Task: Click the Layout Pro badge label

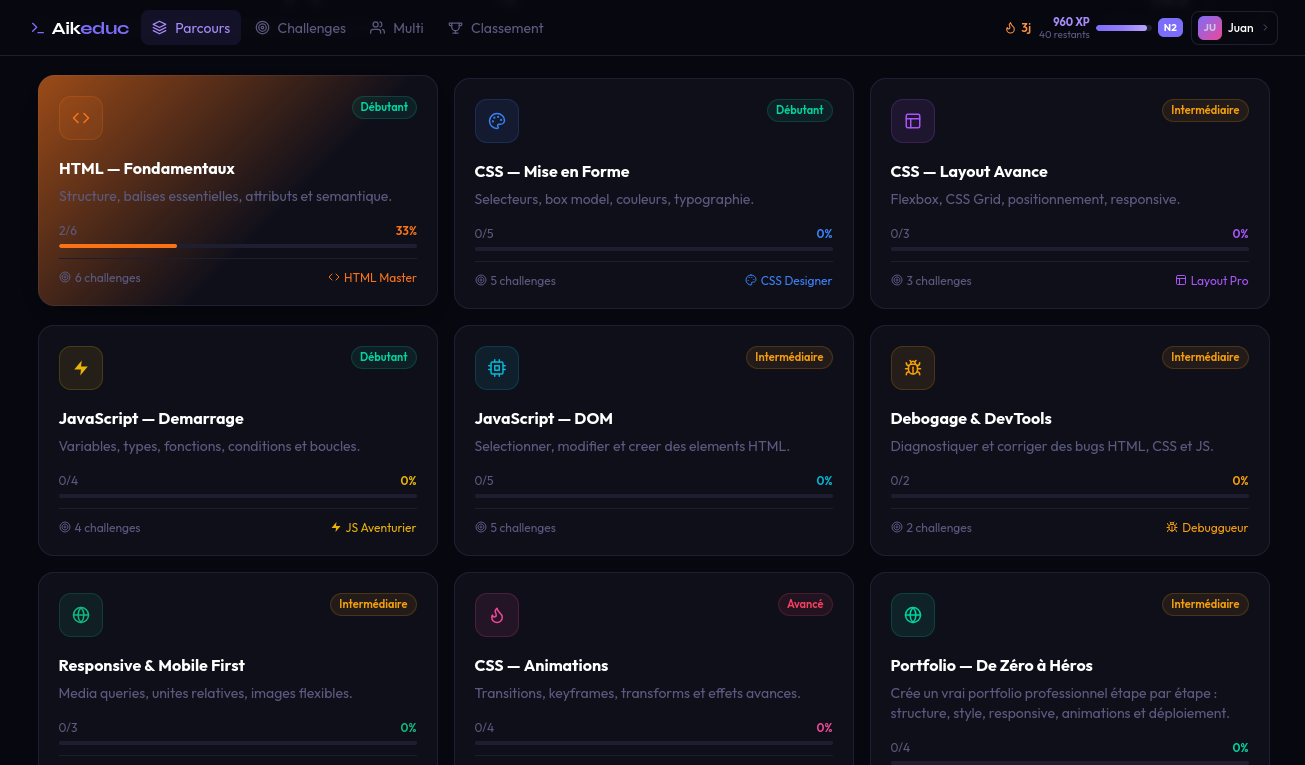Action: 1212,281
